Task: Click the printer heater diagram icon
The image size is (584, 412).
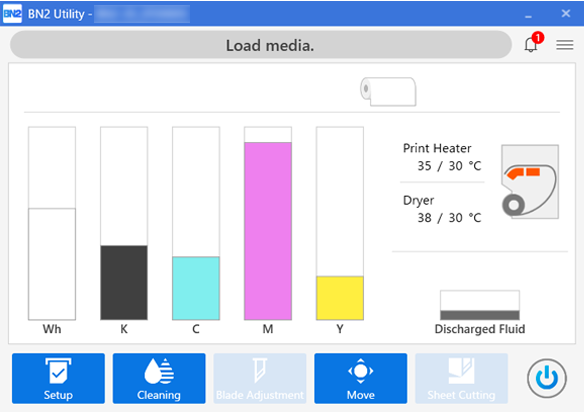Action: pos(530,182)
